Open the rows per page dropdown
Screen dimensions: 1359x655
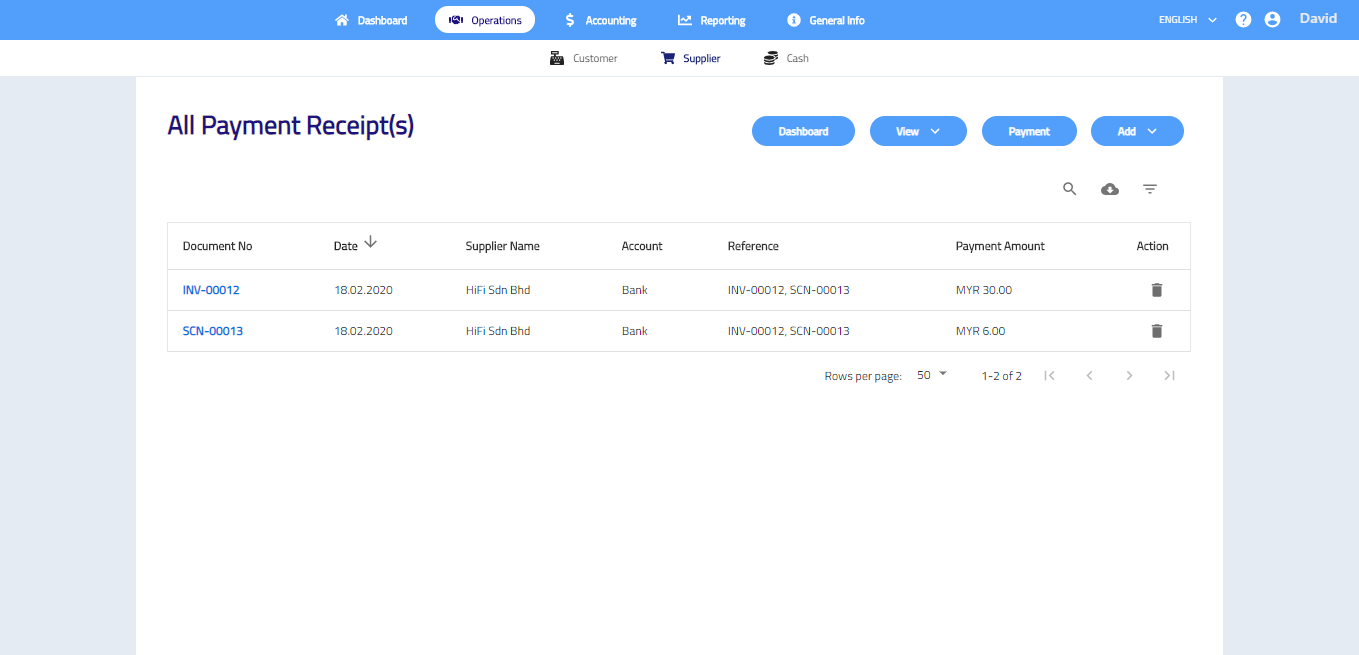pos(931,375)
